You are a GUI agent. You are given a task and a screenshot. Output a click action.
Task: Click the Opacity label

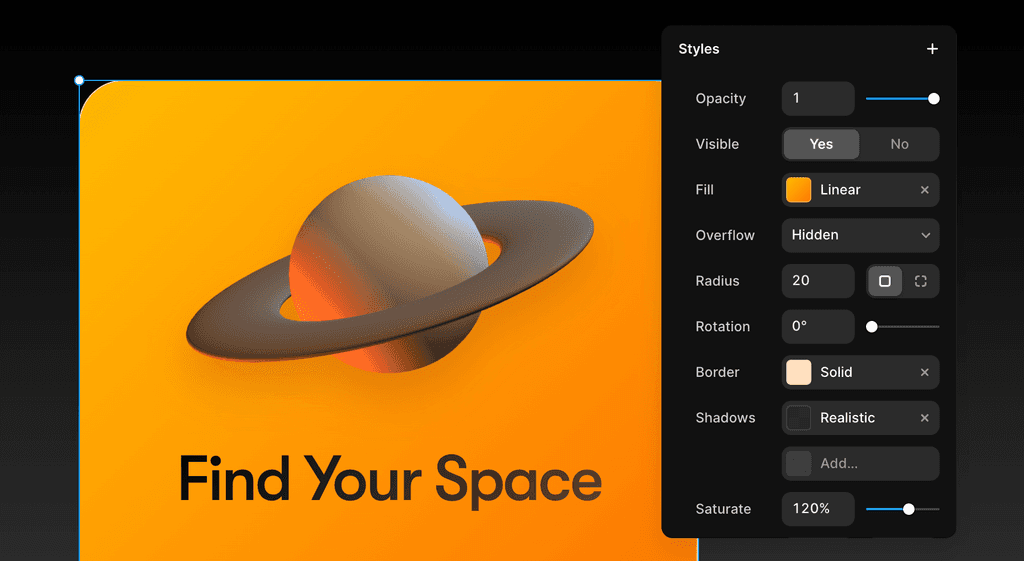(720, 99)
